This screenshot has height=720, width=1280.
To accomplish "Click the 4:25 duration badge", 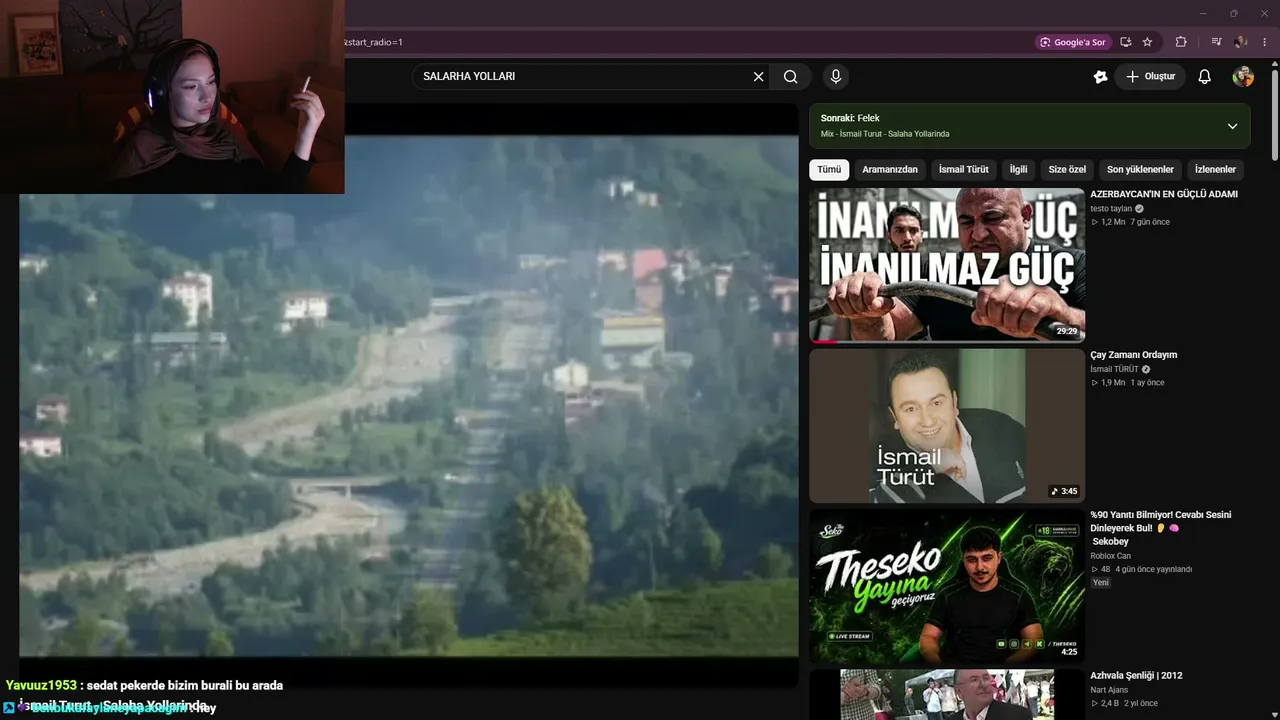I will point(1069,652).
